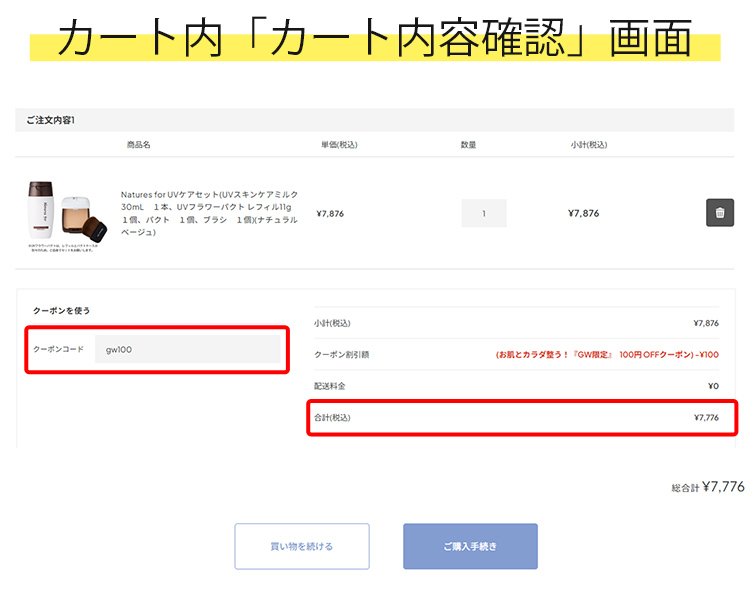
Task: Click the quantity field showing 1
Action: (x=484, y=213)
